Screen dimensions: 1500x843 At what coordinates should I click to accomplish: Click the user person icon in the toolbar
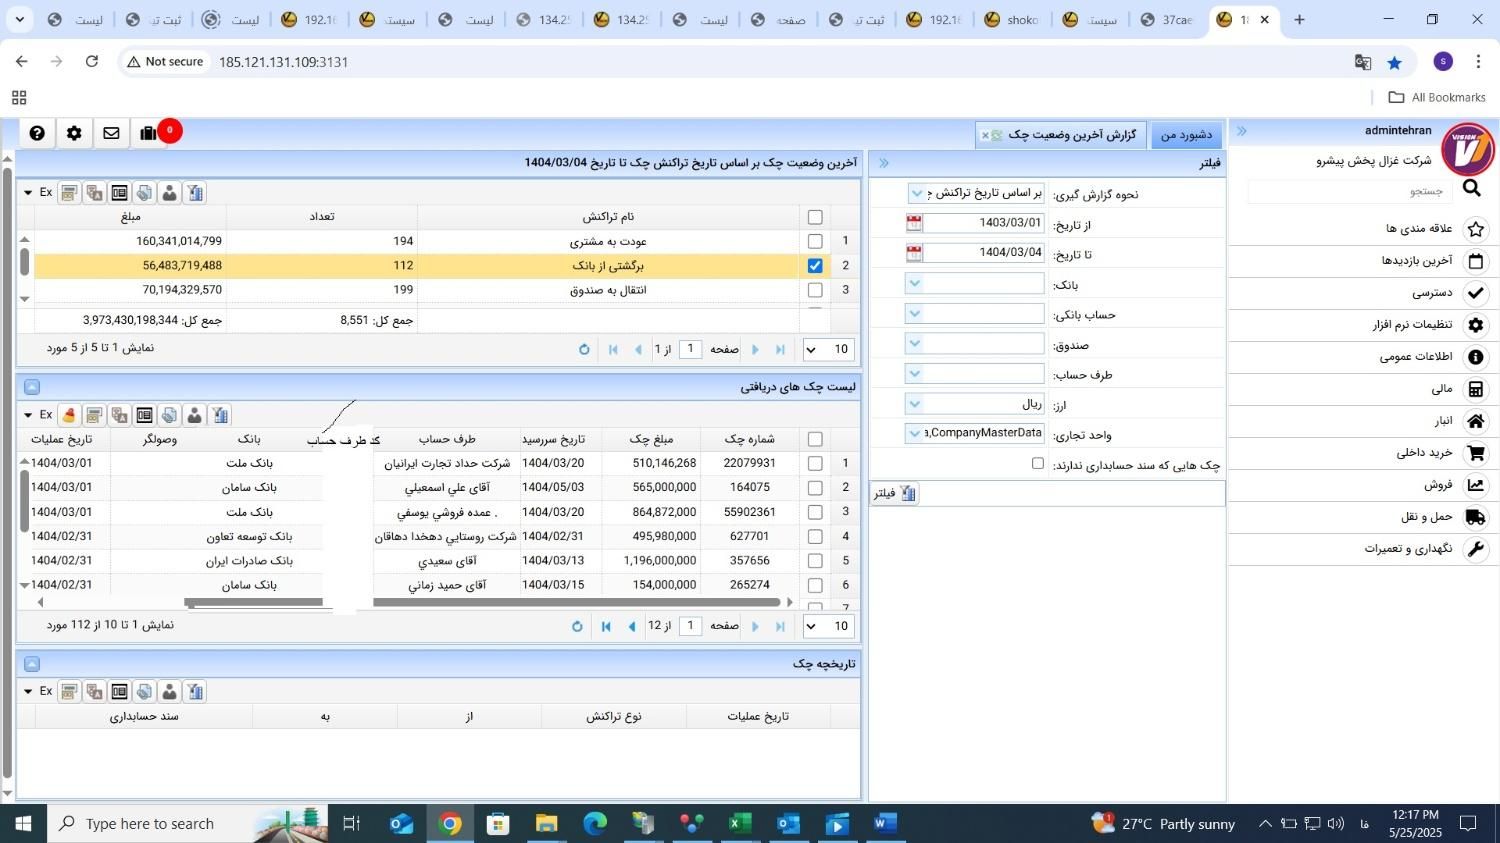click(x=168, y=192)
